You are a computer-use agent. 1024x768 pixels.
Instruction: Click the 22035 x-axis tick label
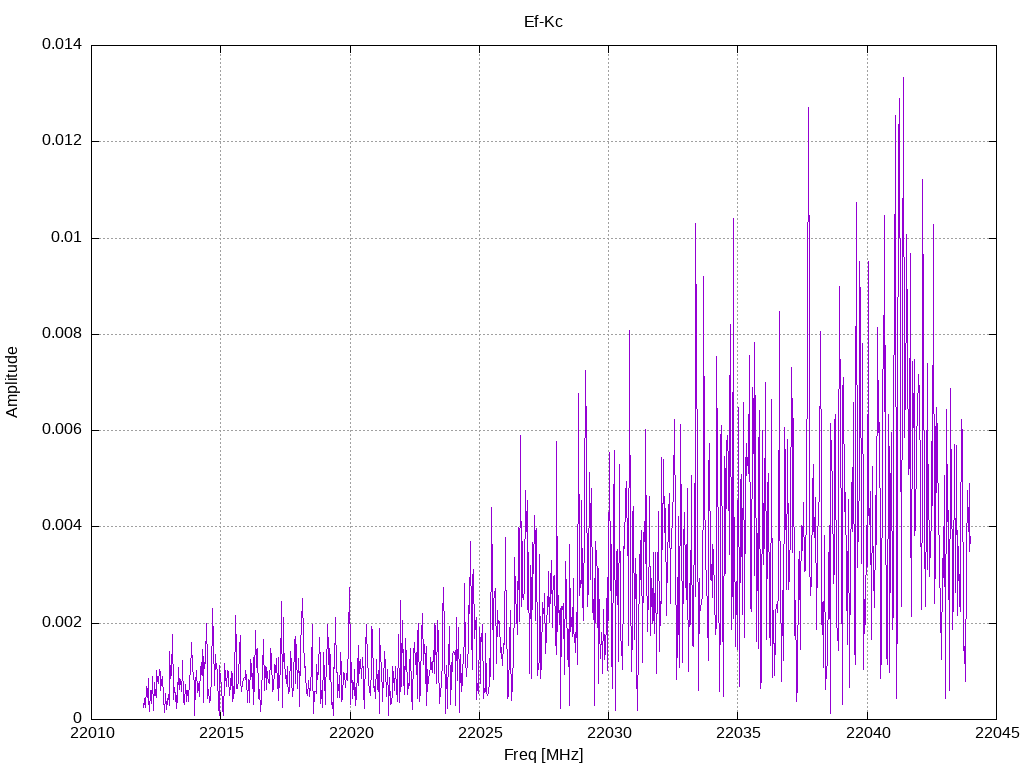point(739,733)
